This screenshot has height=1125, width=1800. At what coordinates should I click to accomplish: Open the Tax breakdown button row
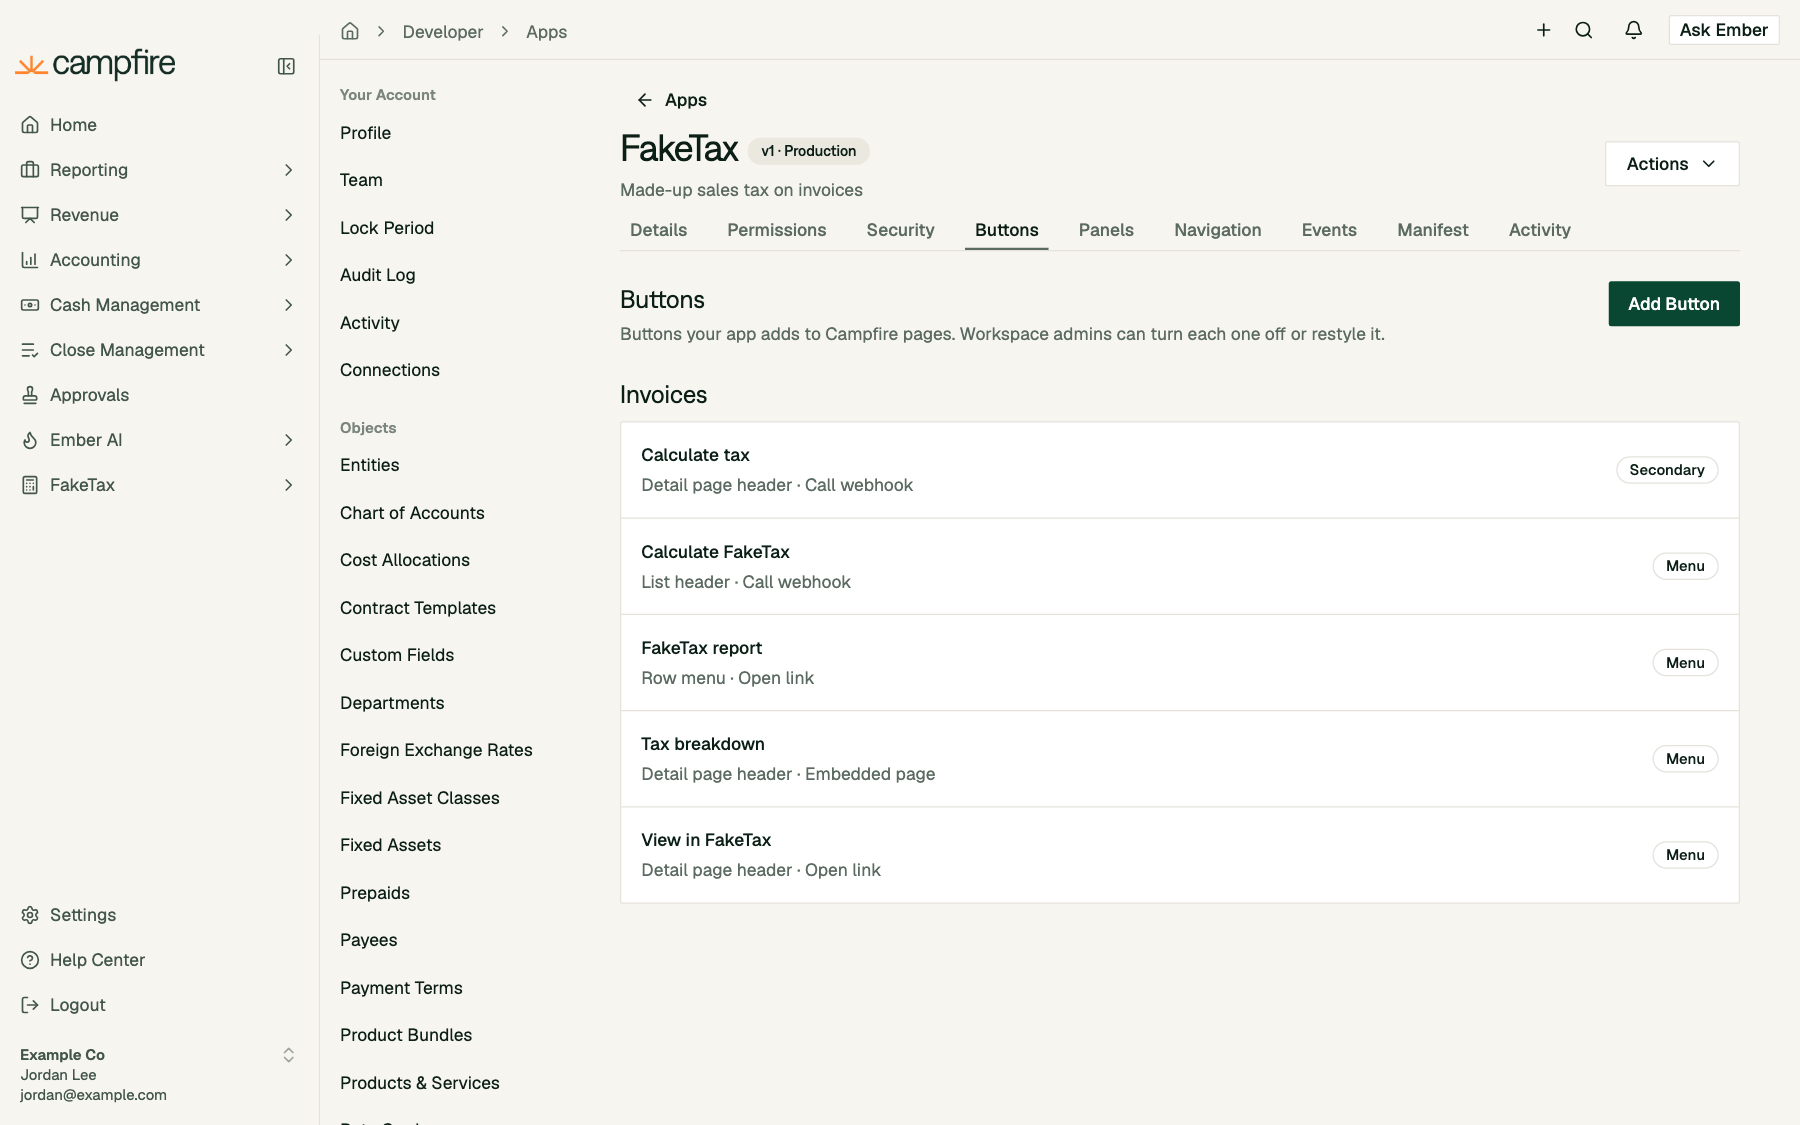(1180, 759)
